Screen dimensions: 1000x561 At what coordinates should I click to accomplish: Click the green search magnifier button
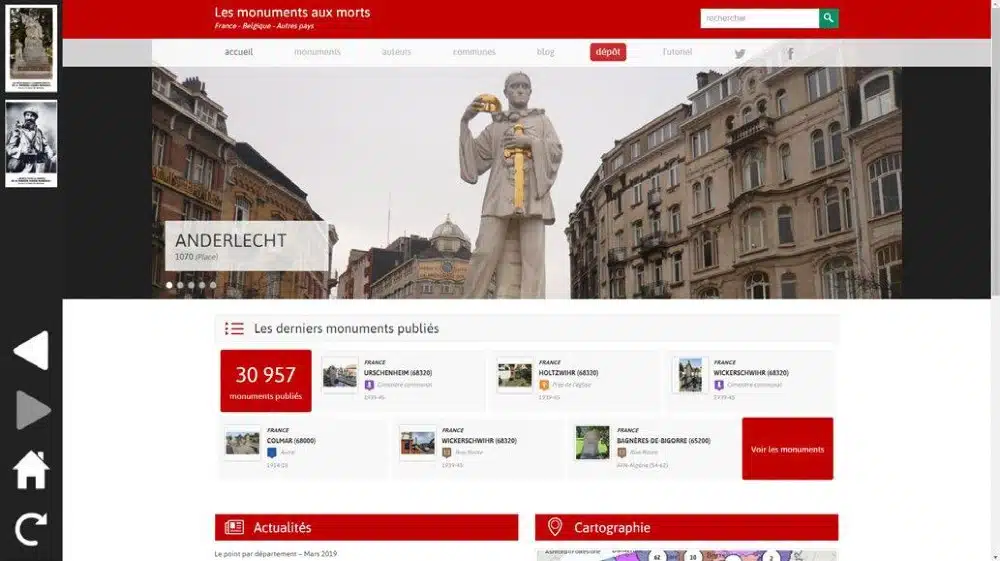coord(828,18)
